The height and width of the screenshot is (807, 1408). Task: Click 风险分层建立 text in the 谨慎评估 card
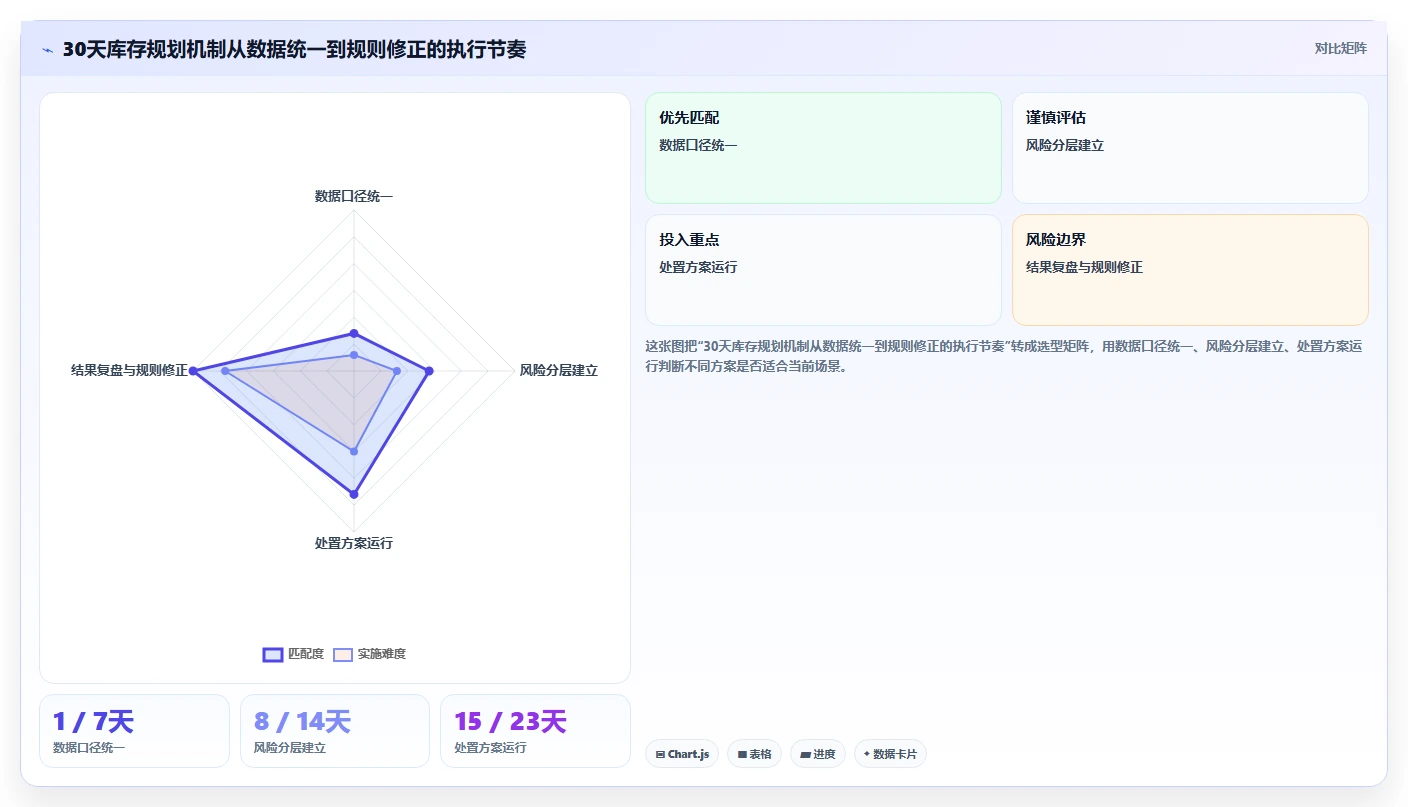click(x=1065, y=145)
